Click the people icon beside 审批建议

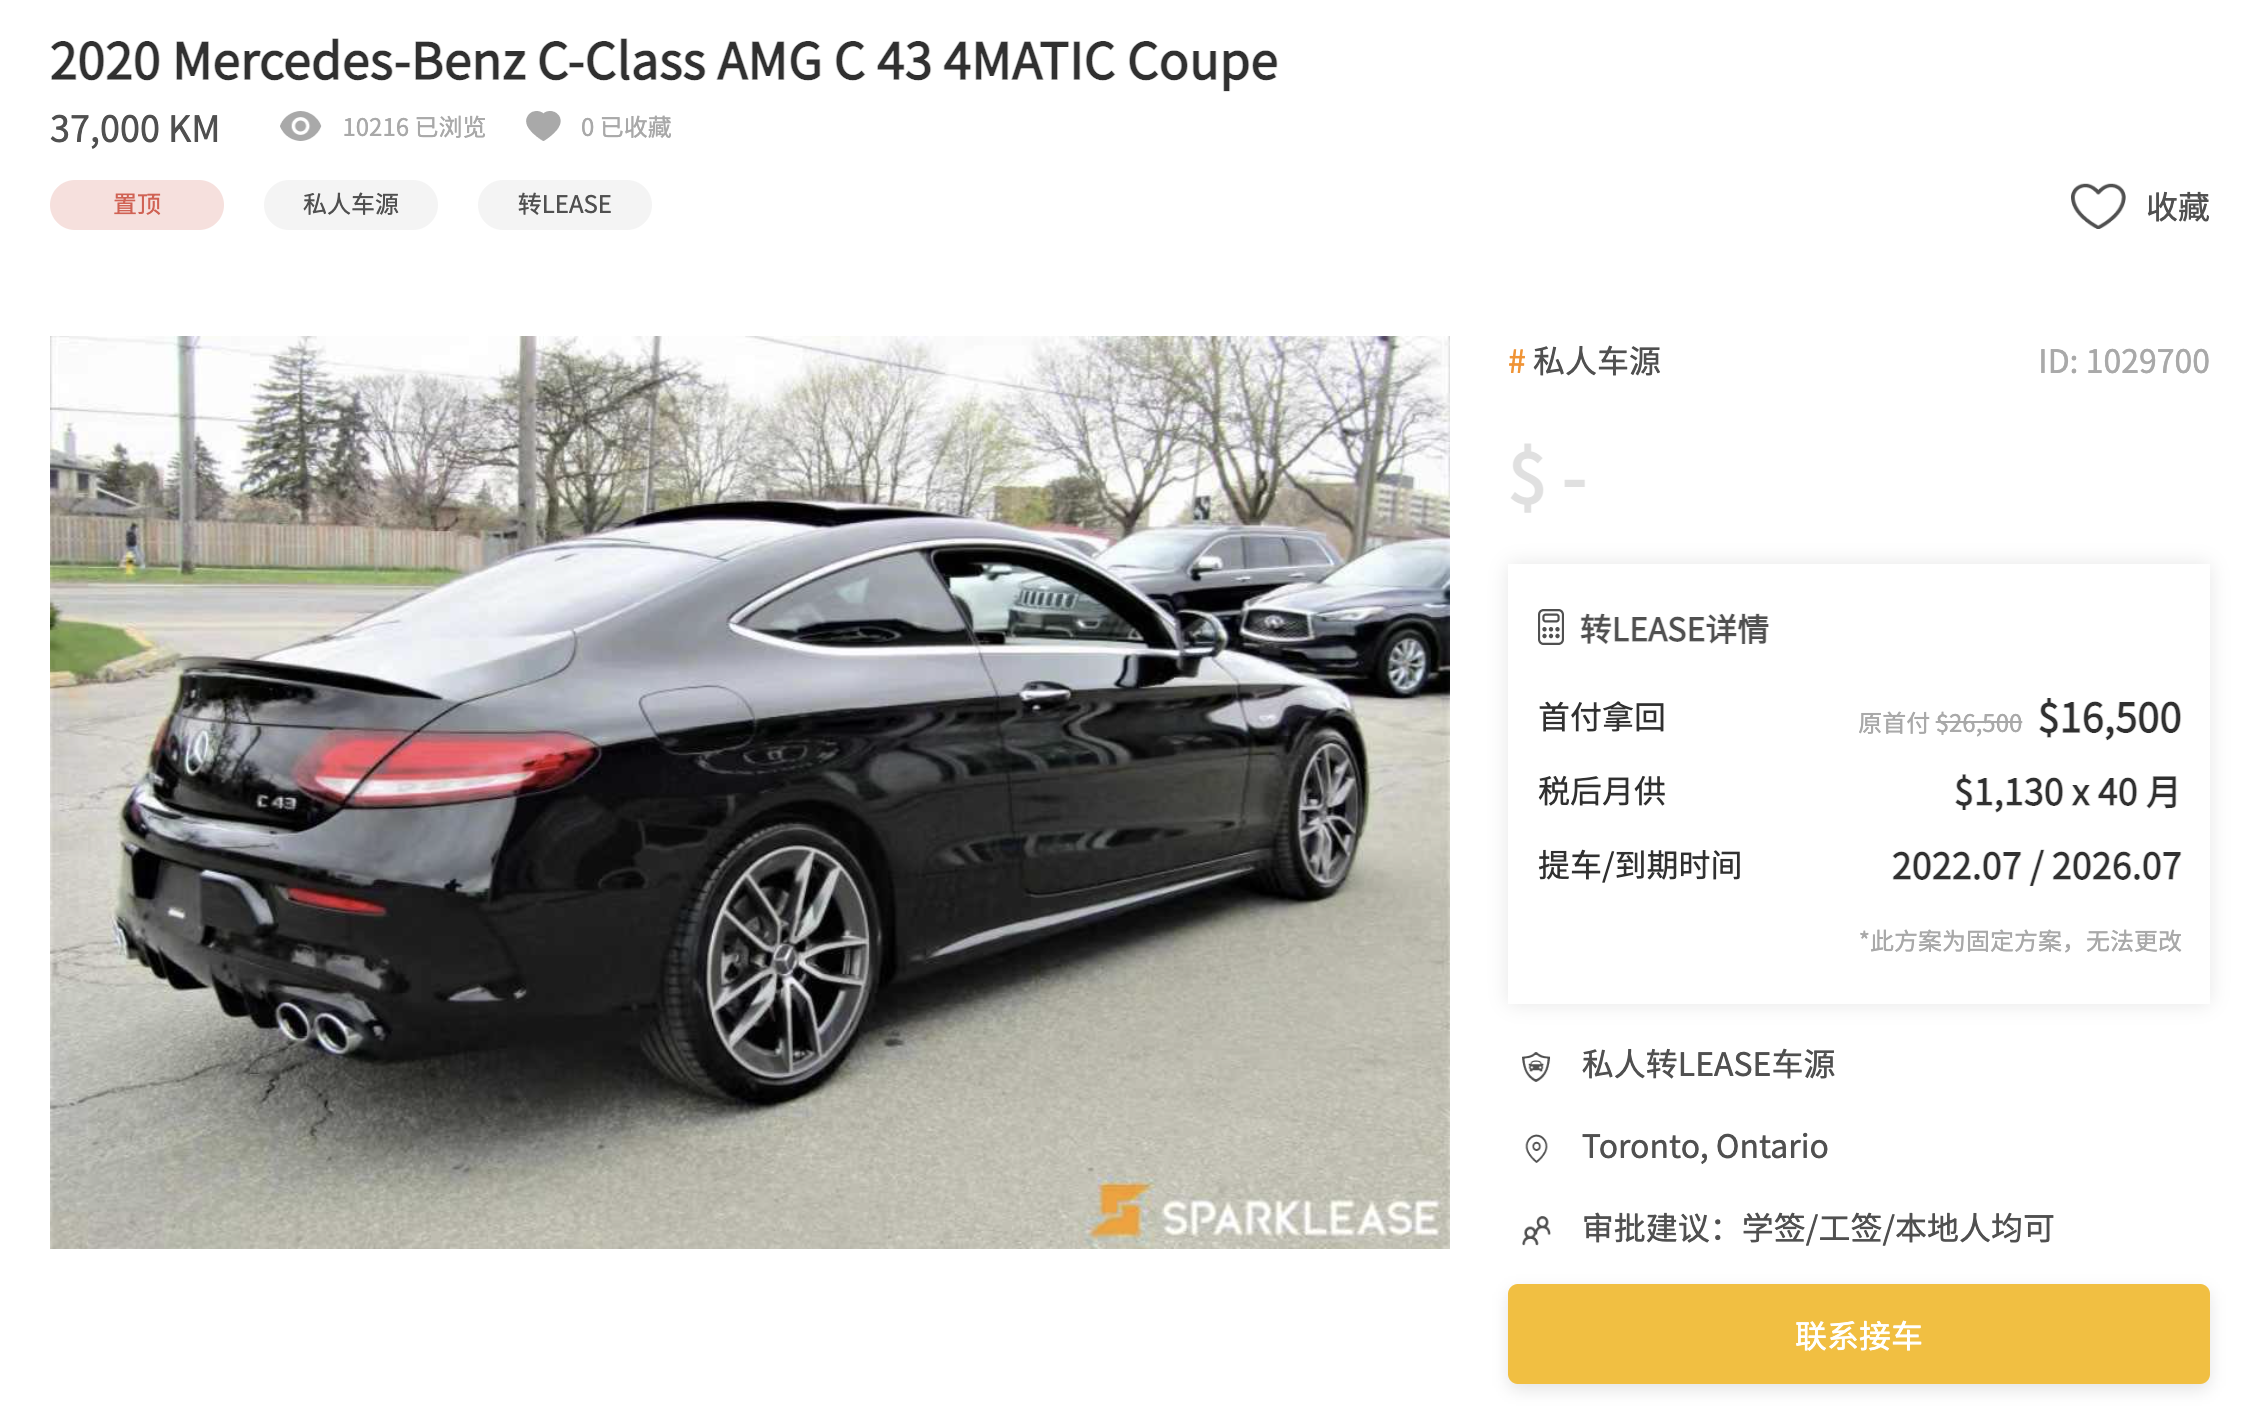click(1536, 1230)
